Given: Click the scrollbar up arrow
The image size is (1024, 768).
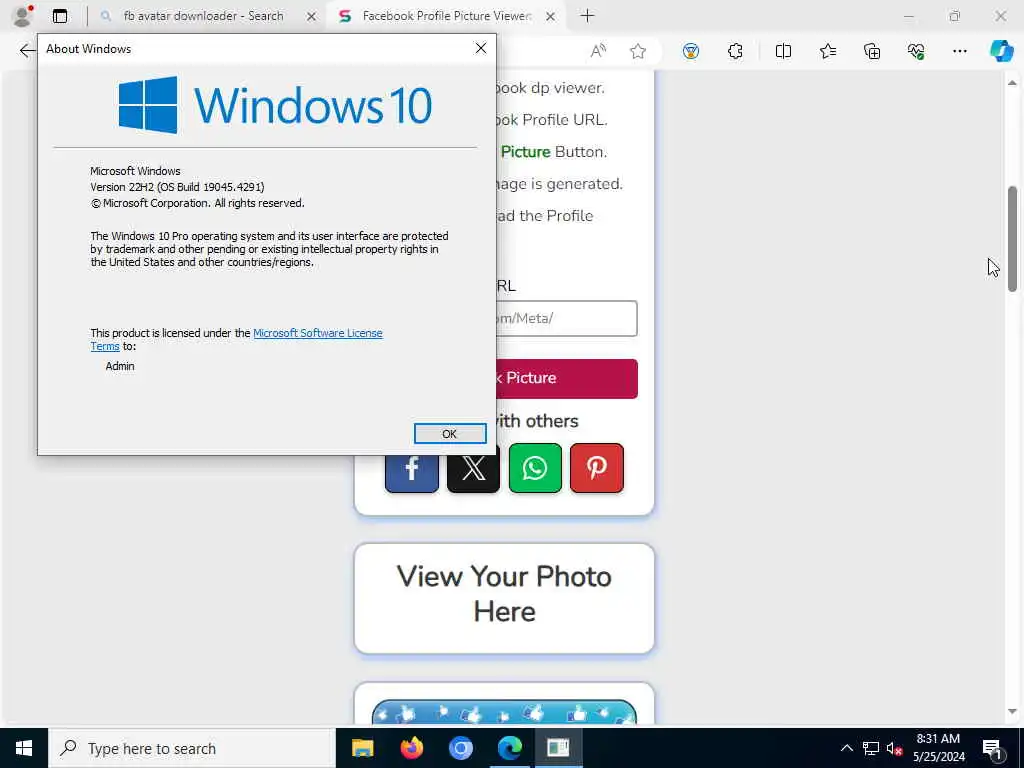Looking at the screenshot, I should 1012,83.
